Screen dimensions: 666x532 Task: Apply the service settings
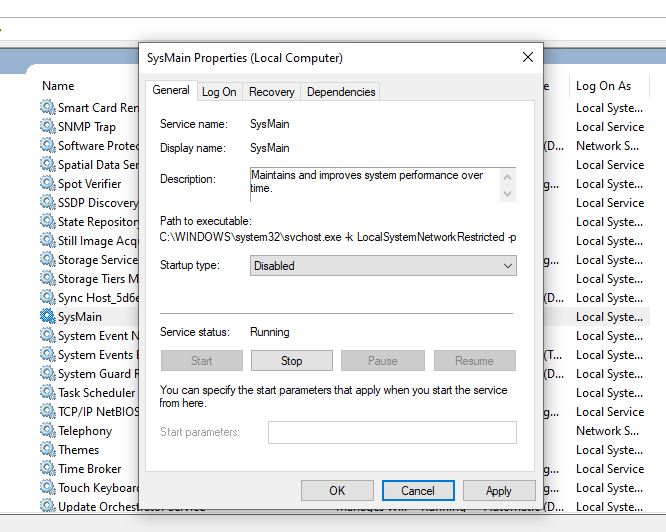coord(499,490)
